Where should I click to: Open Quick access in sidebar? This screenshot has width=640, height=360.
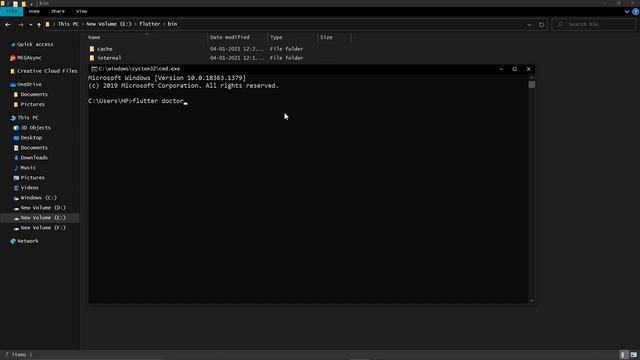click(x=35, y=44)
